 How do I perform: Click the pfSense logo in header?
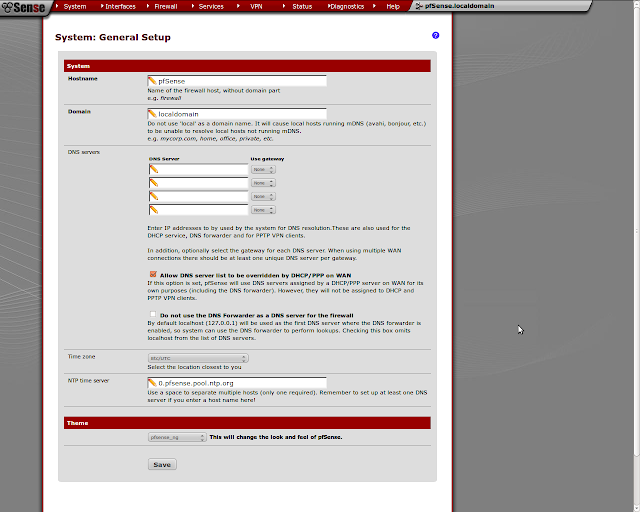click(23, 7)
